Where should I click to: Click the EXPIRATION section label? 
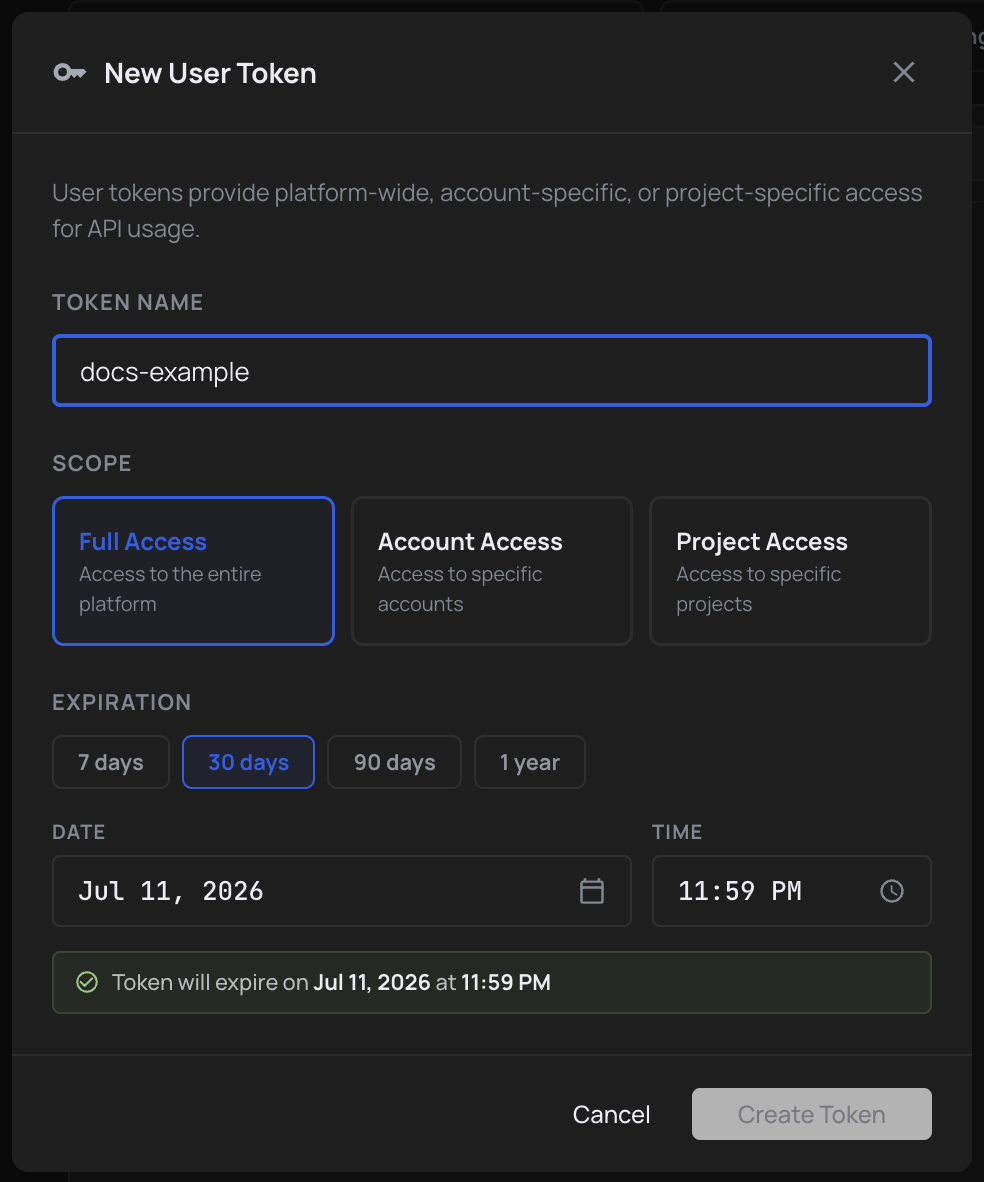click(121, 703)
